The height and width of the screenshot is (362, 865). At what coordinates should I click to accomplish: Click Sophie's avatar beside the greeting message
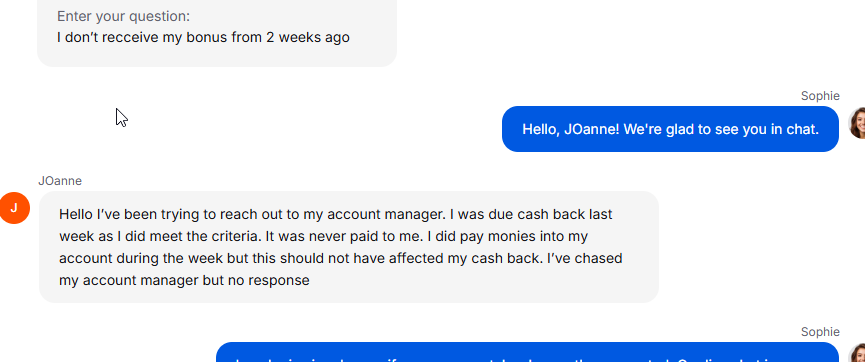point(857,123)
